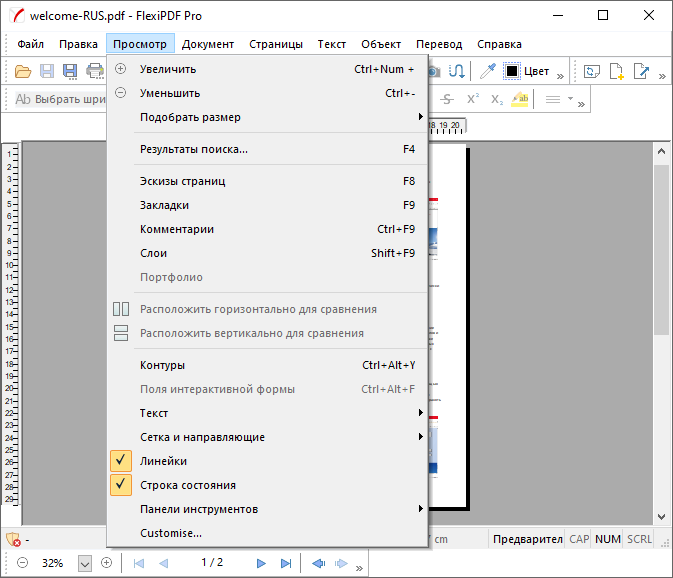Open the Страницы menu
Screen dimensions: 673x578
click(276, 44)
